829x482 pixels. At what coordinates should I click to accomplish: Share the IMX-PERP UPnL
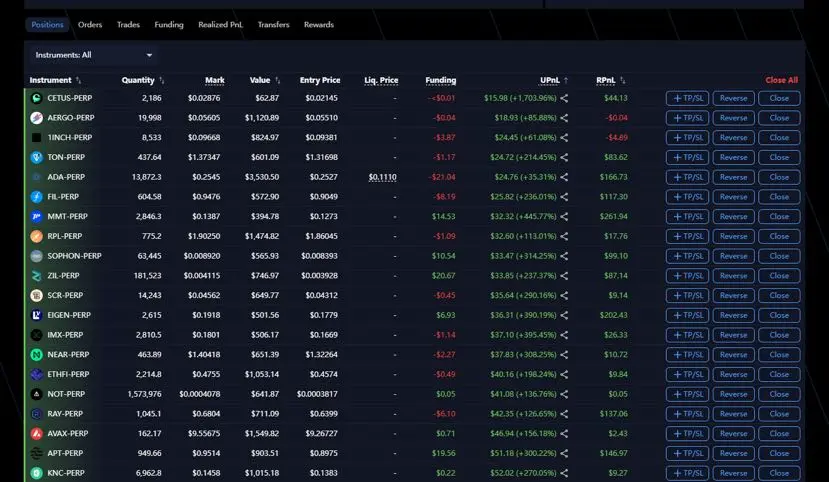click(x=564, y=335)
